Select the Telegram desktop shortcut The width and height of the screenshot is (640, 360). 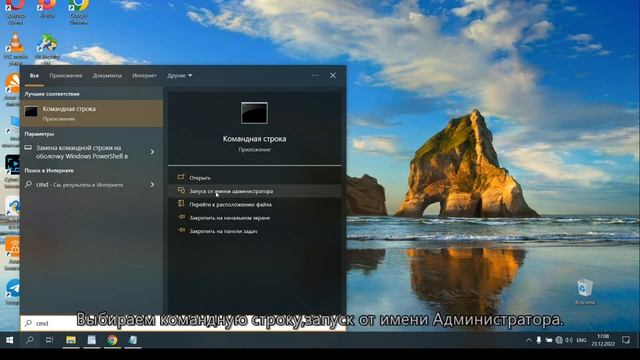pyautogui.click(x=13, y=292)
